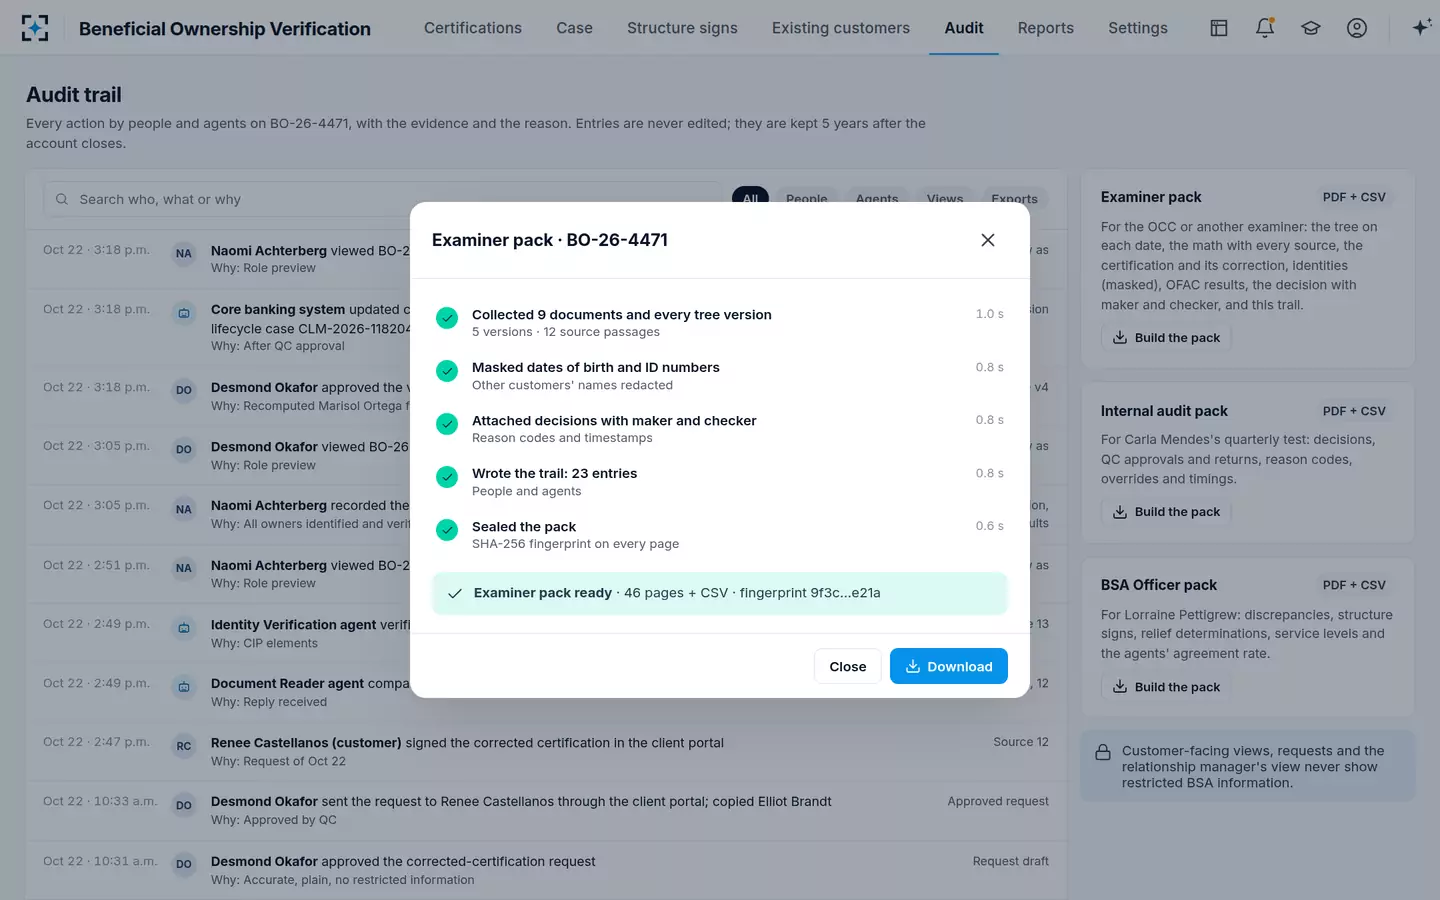1440x900 pixels.
Task: Click the Close button in dialog
Action: [848, 666]
